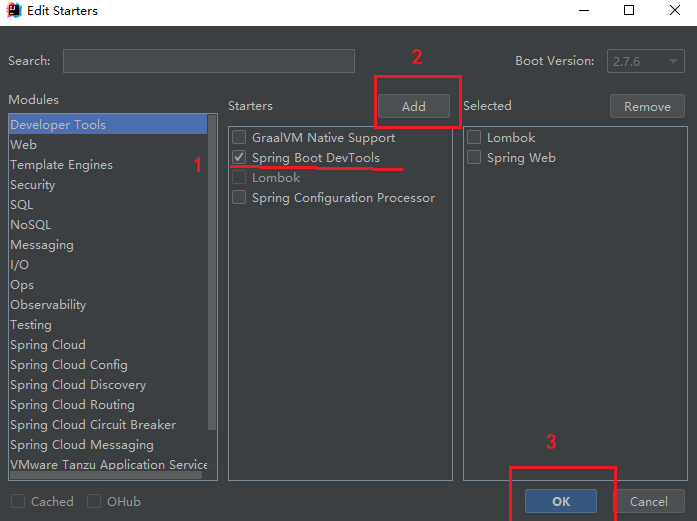The image size is (697, 521).
Task: Click the Spring Boot DevTools label
Action: [316, 158]
